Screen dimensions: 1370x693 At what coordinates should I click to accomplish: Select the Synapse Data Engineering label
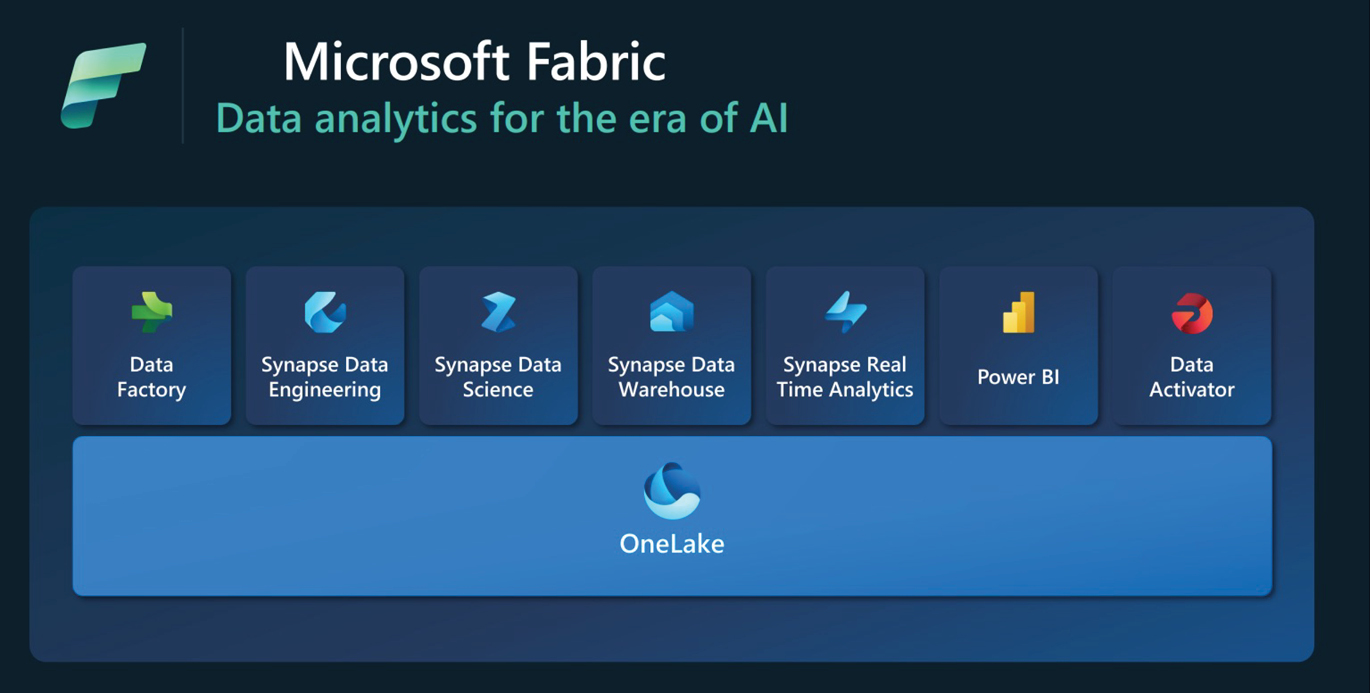tap(325, 377)
